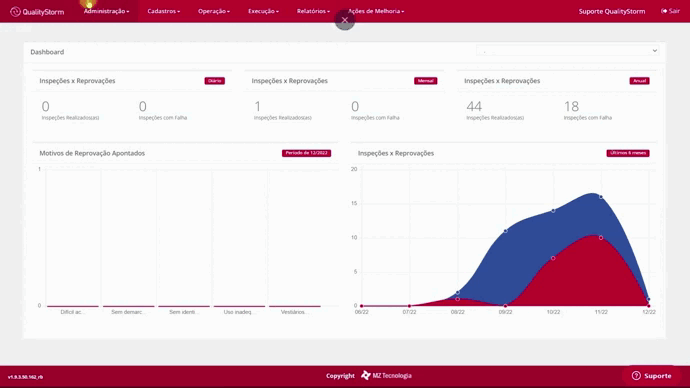Click the red data point at 10/22
Image resolution: width=690 pixels, height=388 pixels.
pyautogui.click(x=553, y=258)
